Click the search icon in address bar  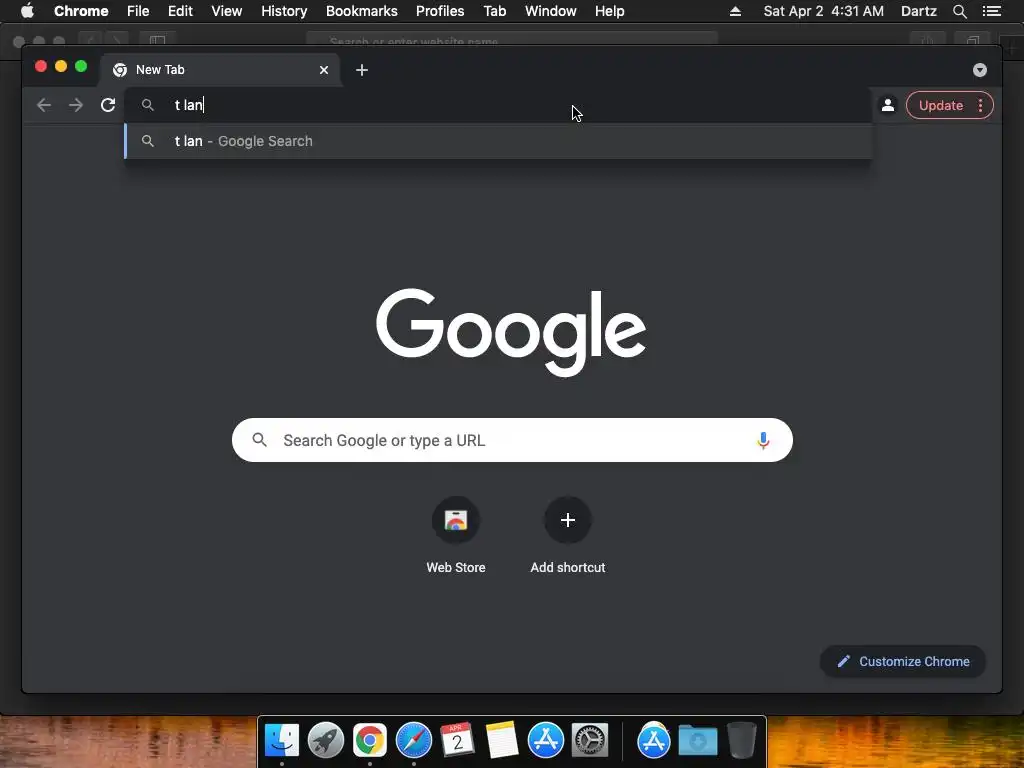148,105
